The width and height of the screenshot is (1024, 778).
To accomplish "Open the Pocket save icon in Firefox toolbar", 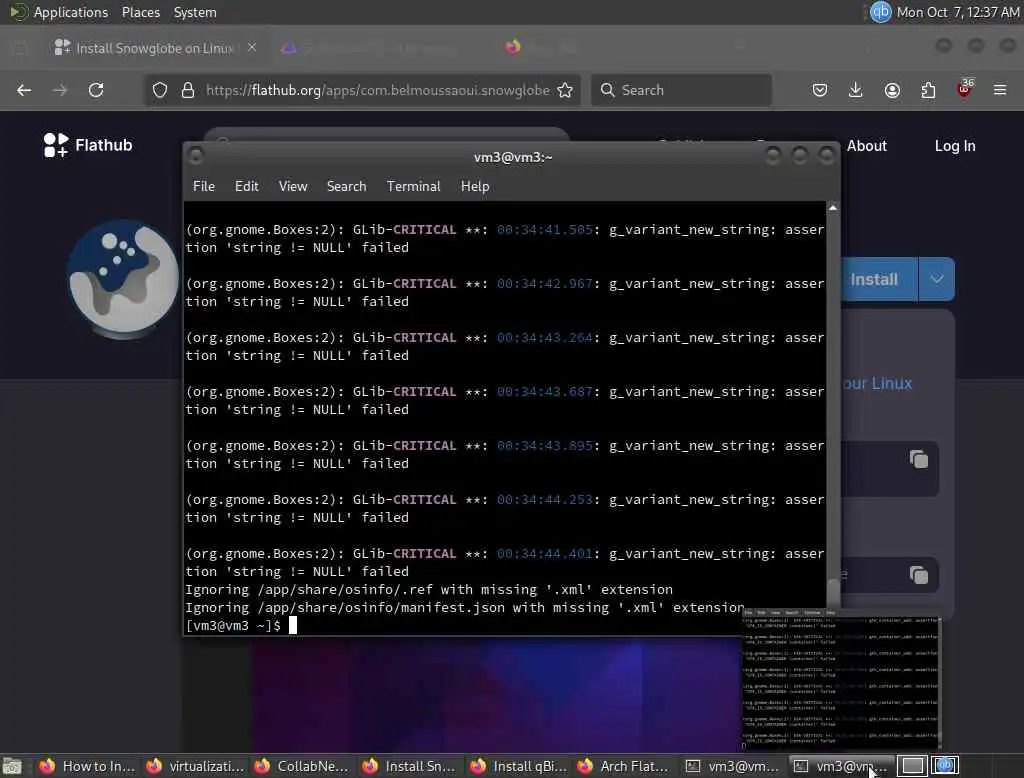I will [820, 90].
